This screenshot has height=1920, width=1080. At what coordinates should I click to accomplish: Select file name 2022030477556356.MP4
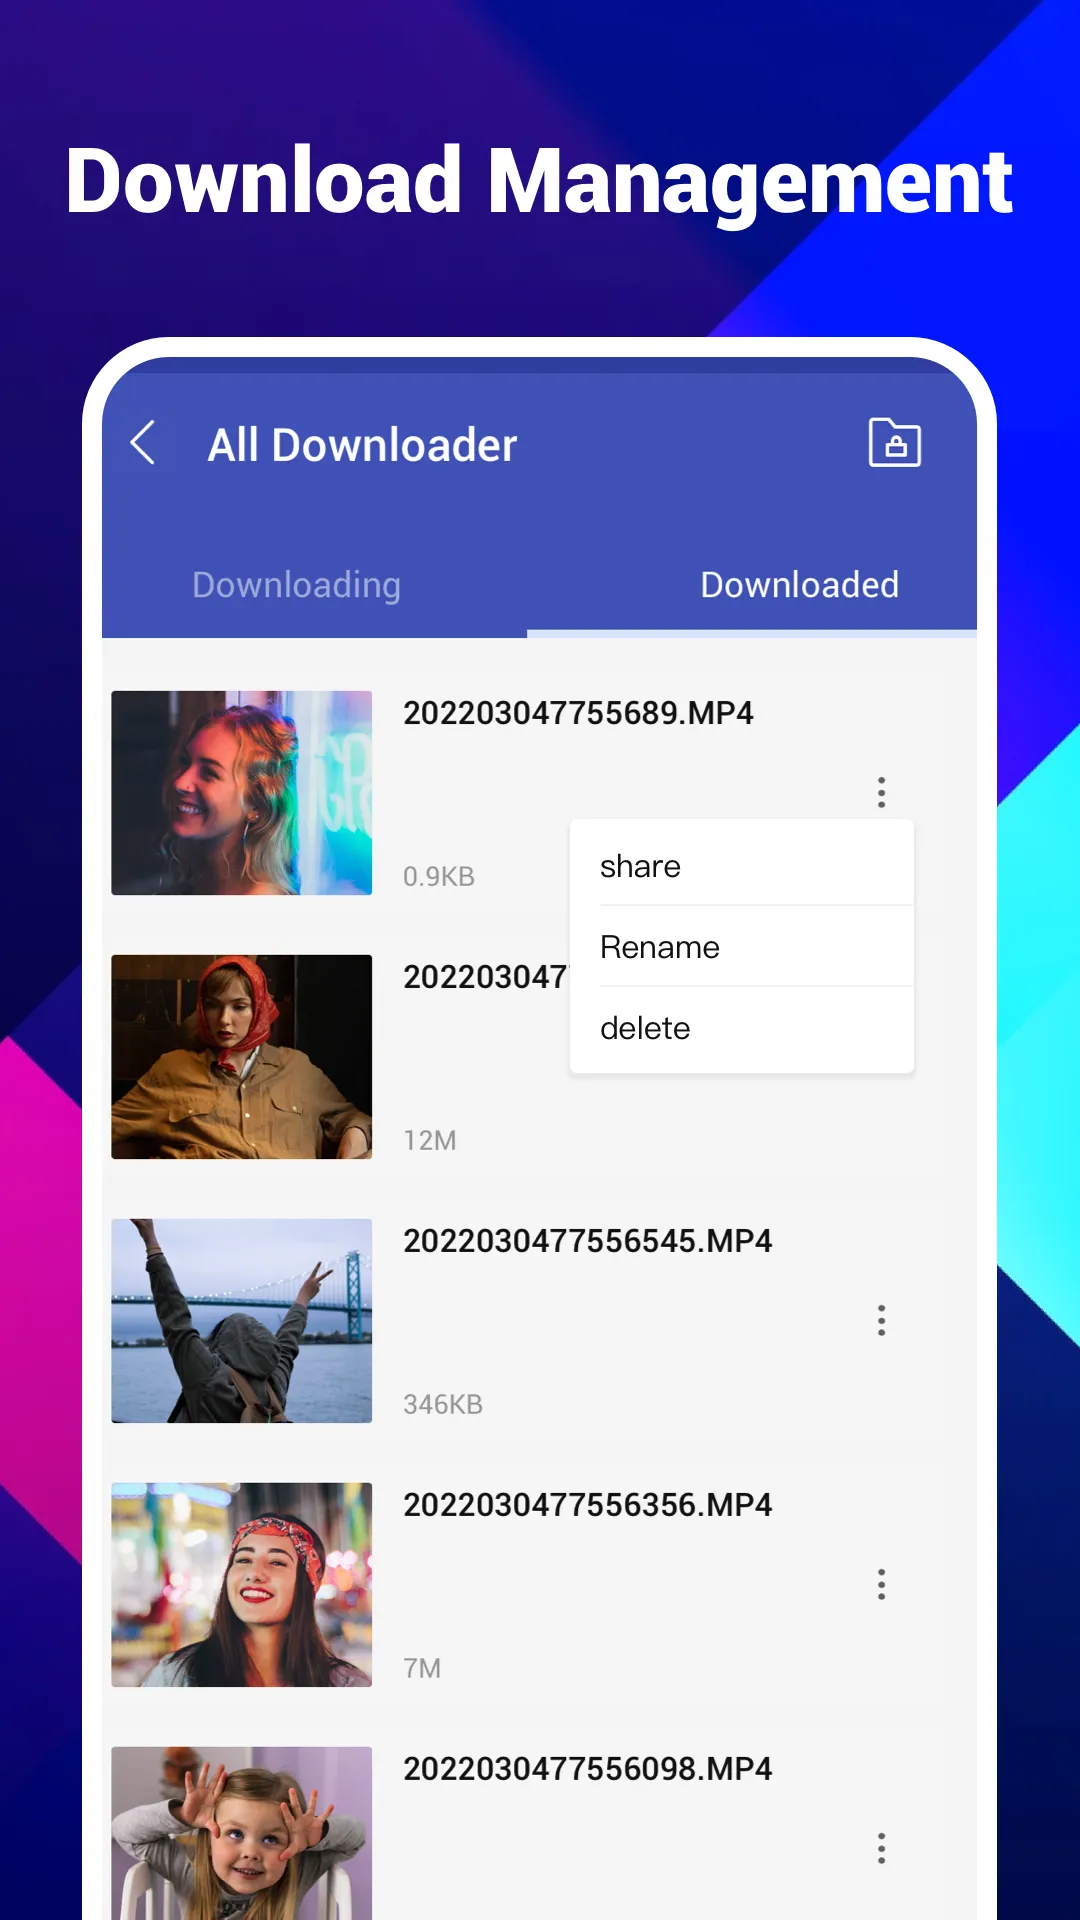tap(588, 1505)
